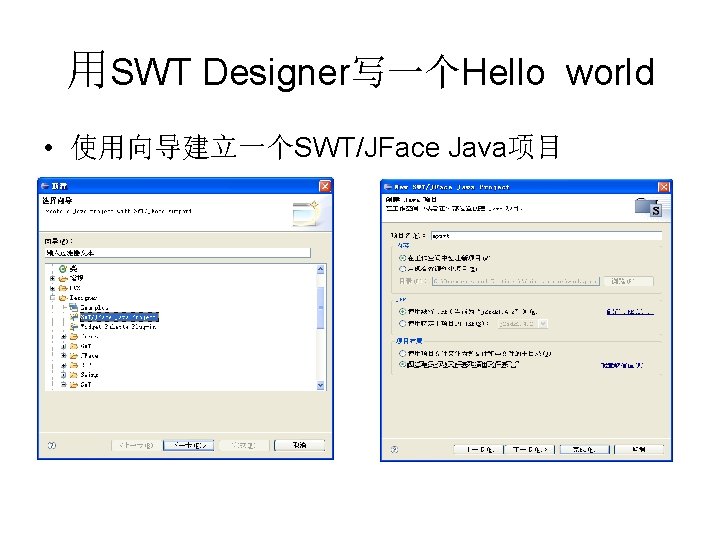Click Cancel button in left wizard dialog

[x=299, y=445]
